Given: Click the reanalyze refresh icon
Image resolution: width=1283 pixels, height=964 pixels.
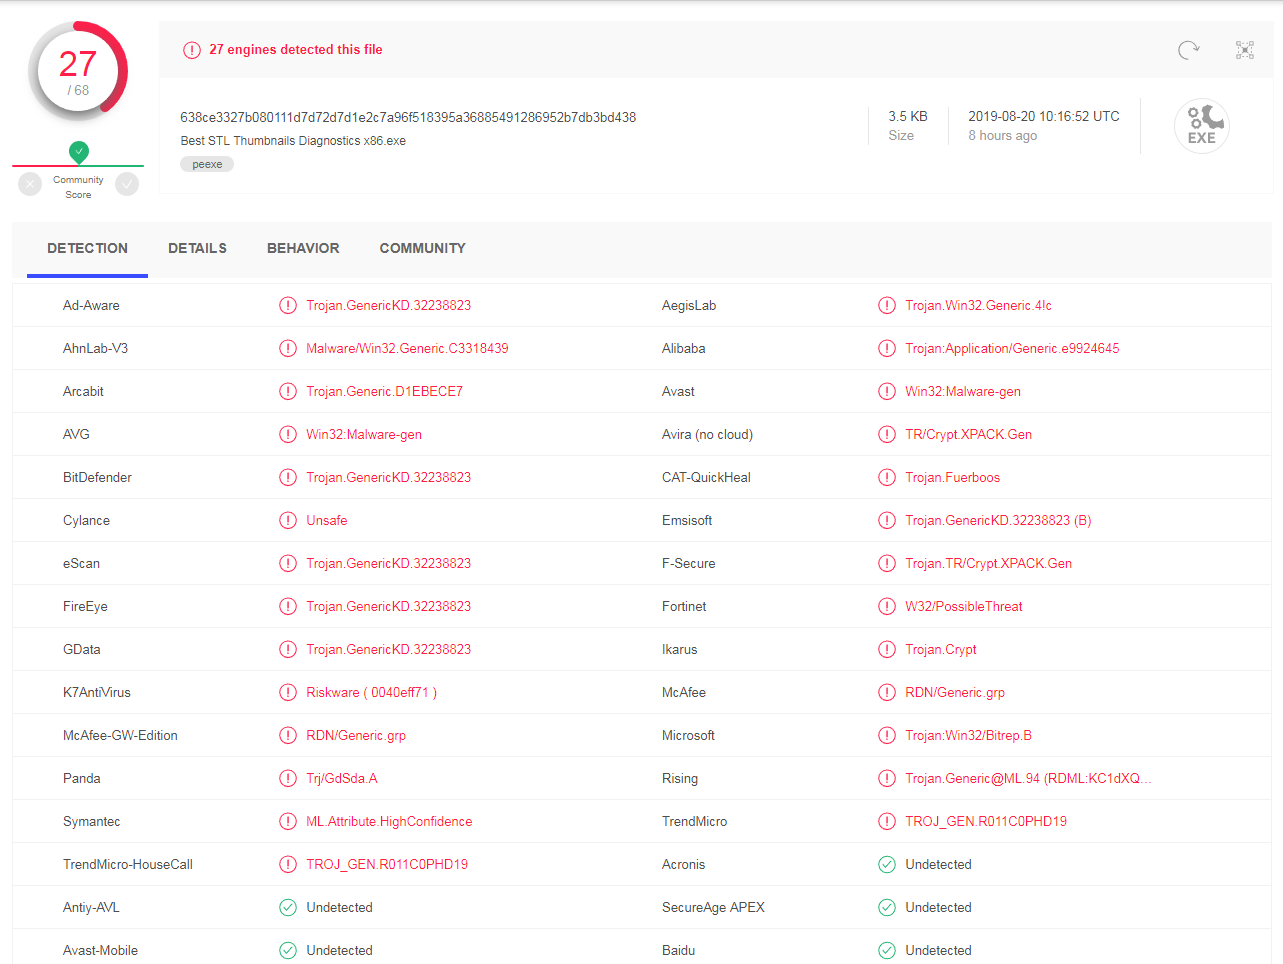Looking at the screenshot, I should [1188, 50].
